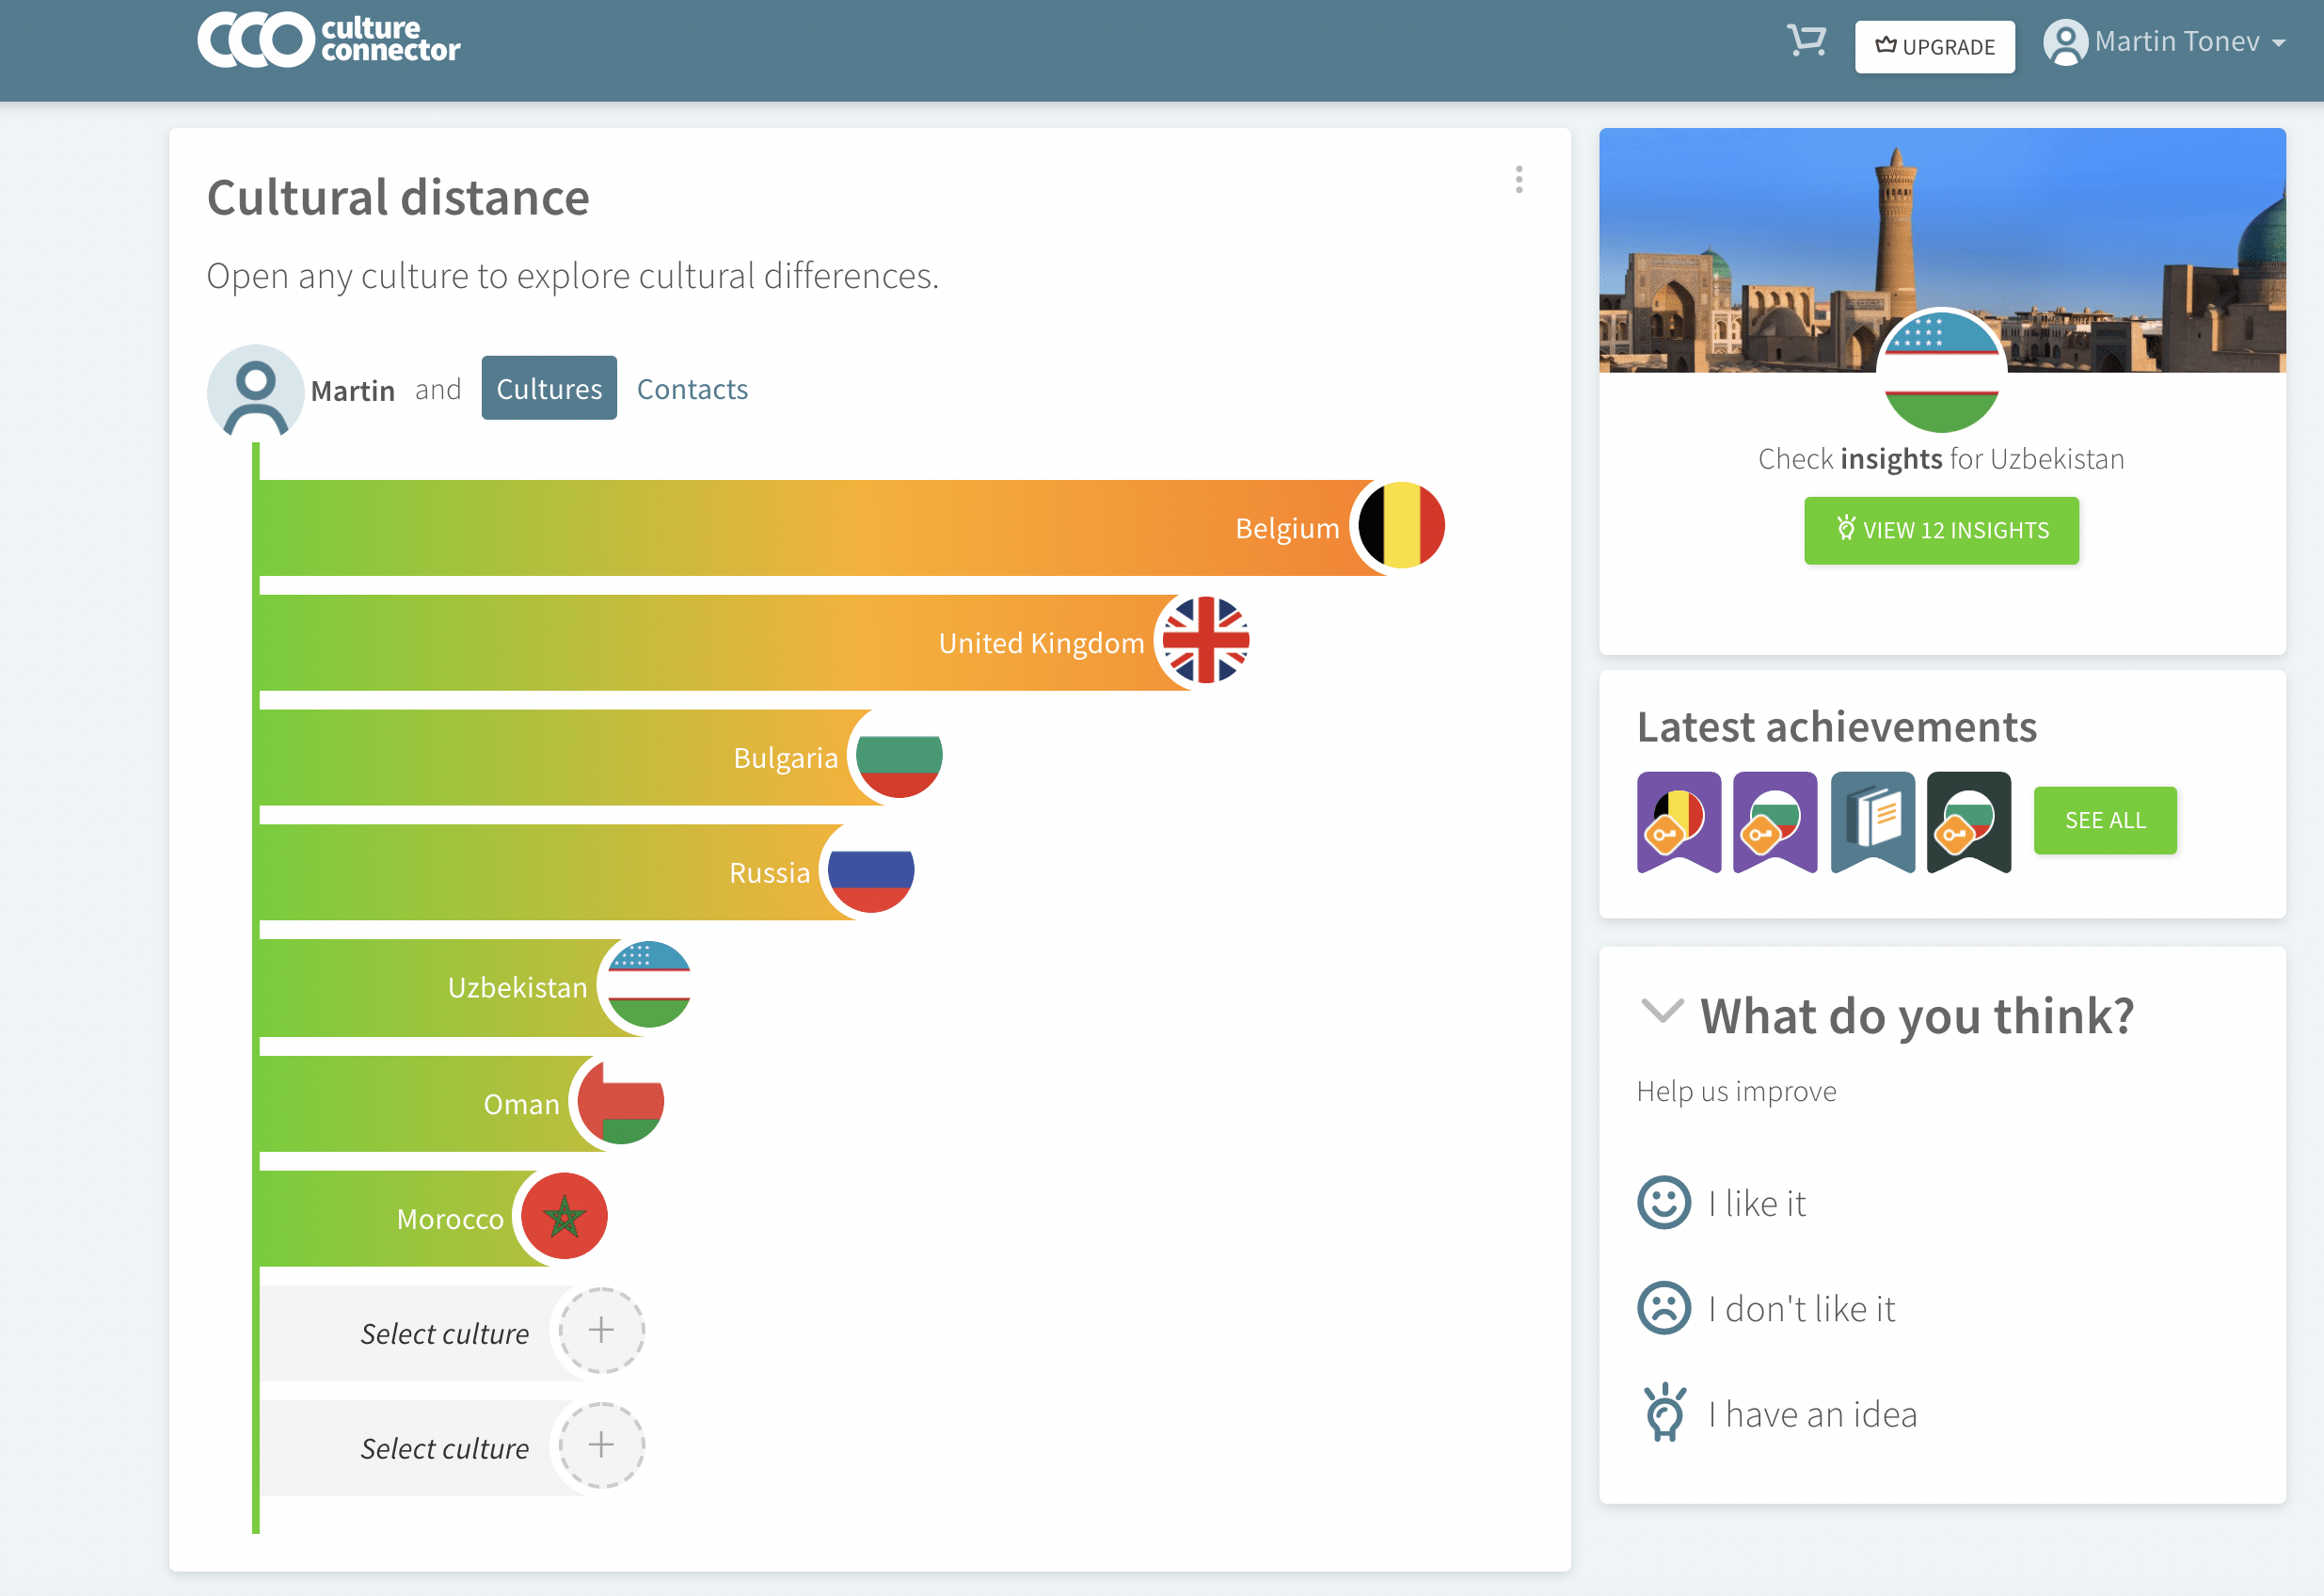2324x1596 pixels.
Task: Click the lightbulb idea icon
Action: click(1665, 1412)
